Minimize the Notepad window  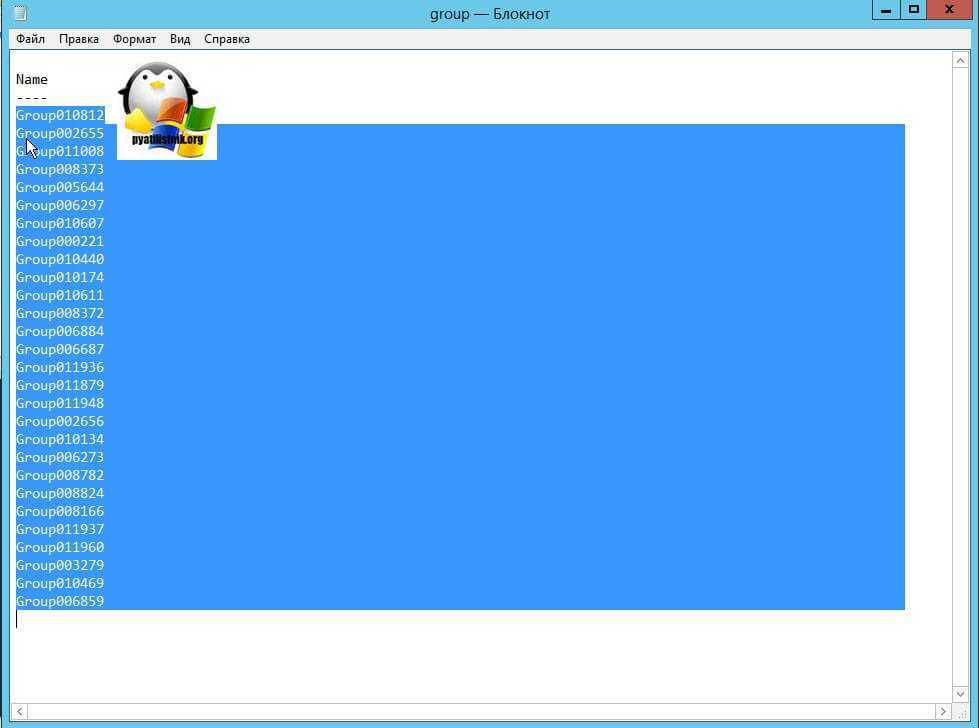[885, 9]
